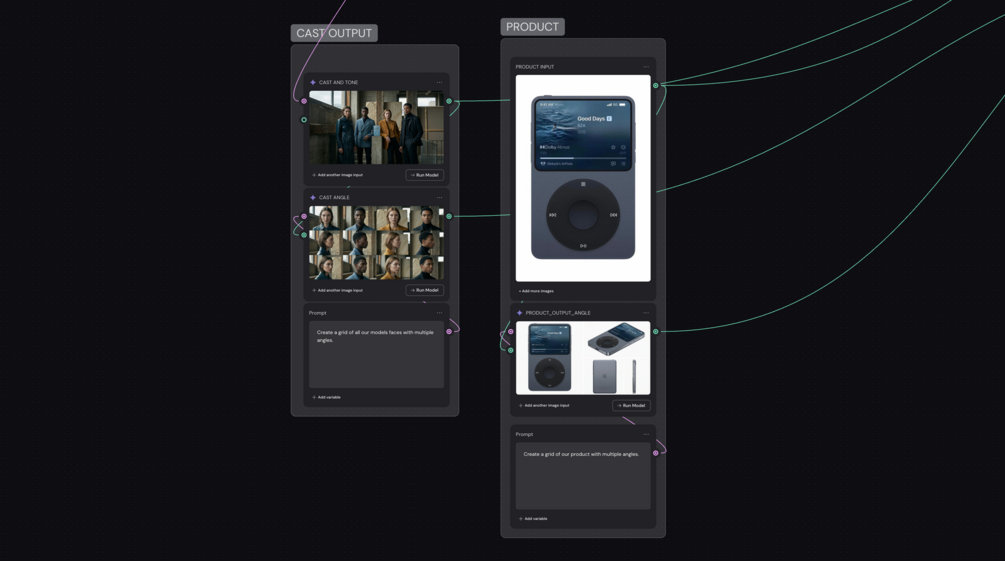Screen dimensions: 1005x561
Task: Select the green output port of CAST AND TONE
Action: 449,101
